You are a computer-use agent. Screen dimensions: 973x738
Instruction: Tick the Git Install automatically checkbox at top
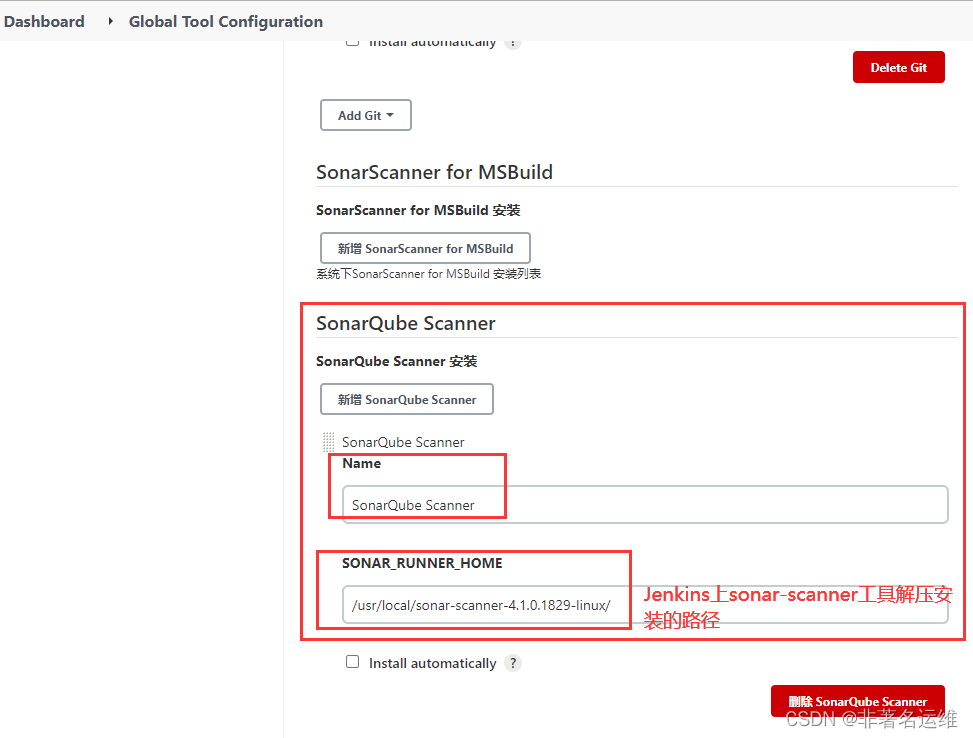352,42
